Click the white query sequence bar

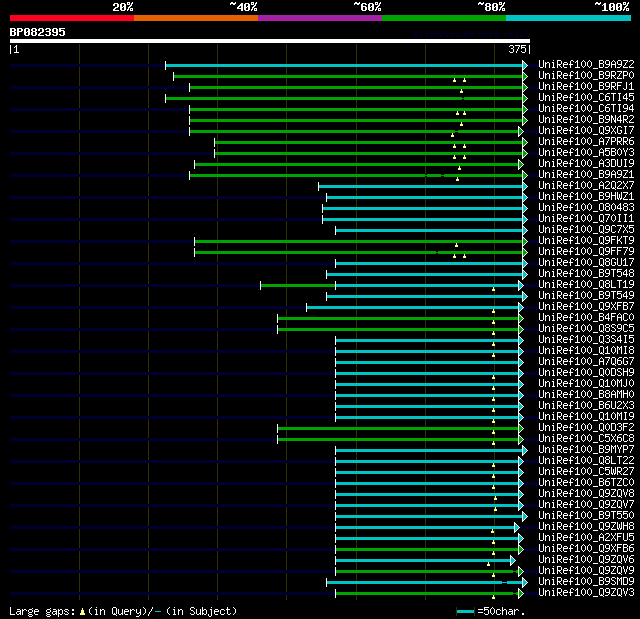270,41
